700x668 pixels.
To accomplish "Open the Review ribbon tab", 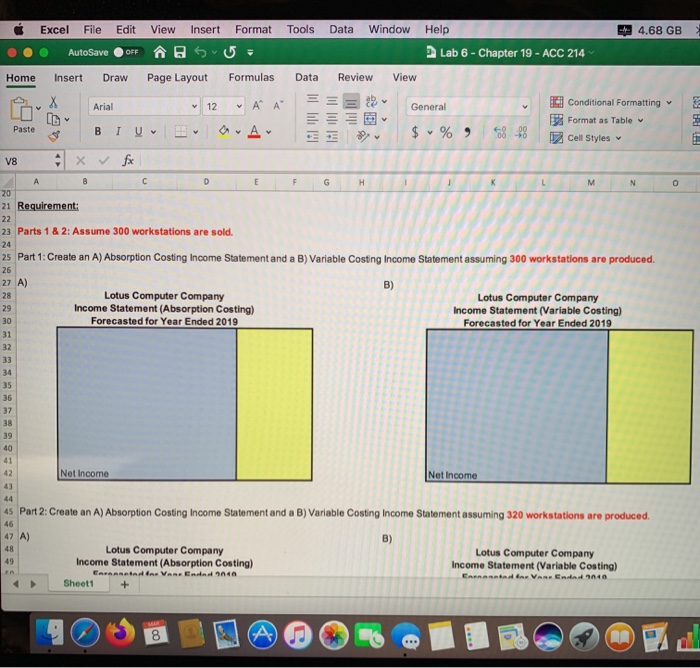I will [x=355, y=77].
